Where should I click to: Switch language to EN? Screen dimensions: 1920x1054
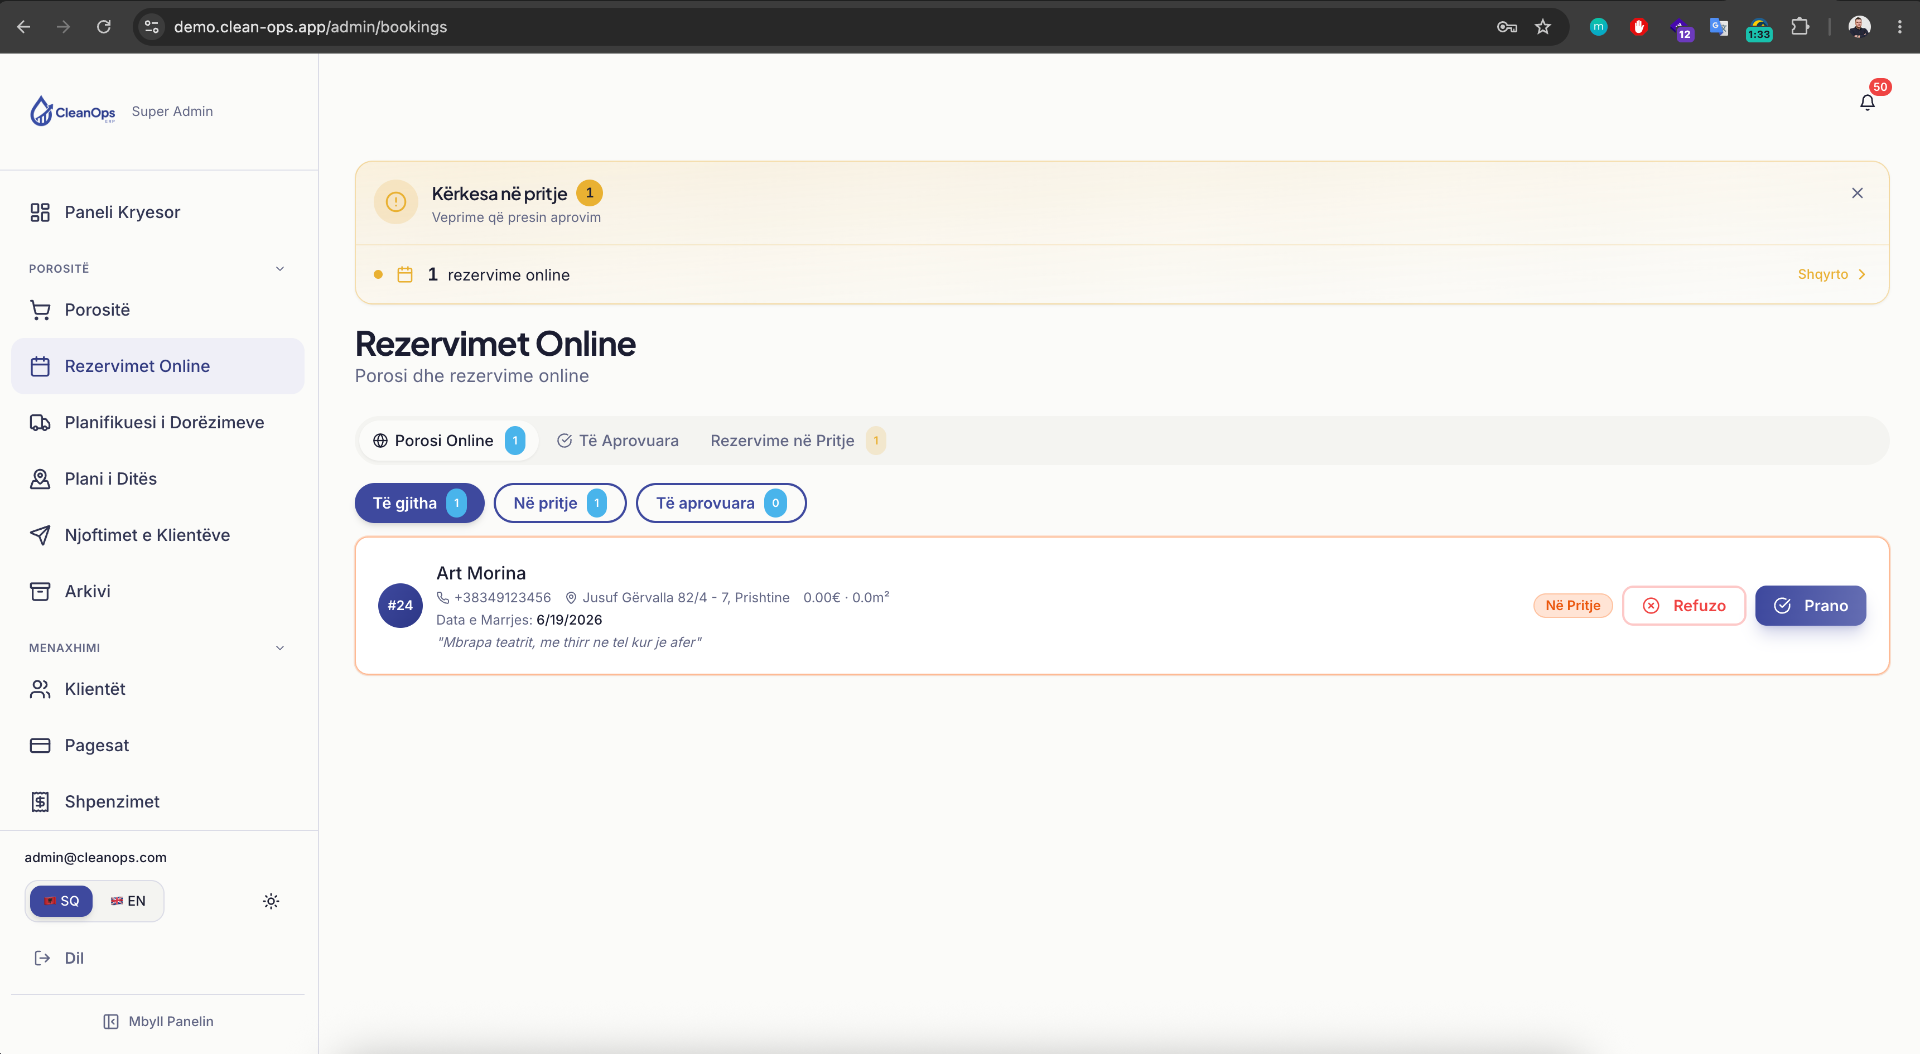[x=128, y=901]
